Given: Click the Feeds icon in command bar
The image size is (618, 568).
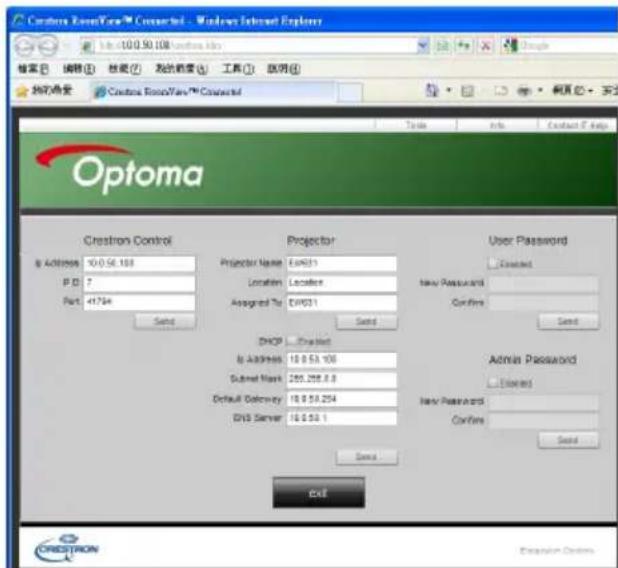Looking at the screenshot, I should pyautogui.click(x=468, y=91).
